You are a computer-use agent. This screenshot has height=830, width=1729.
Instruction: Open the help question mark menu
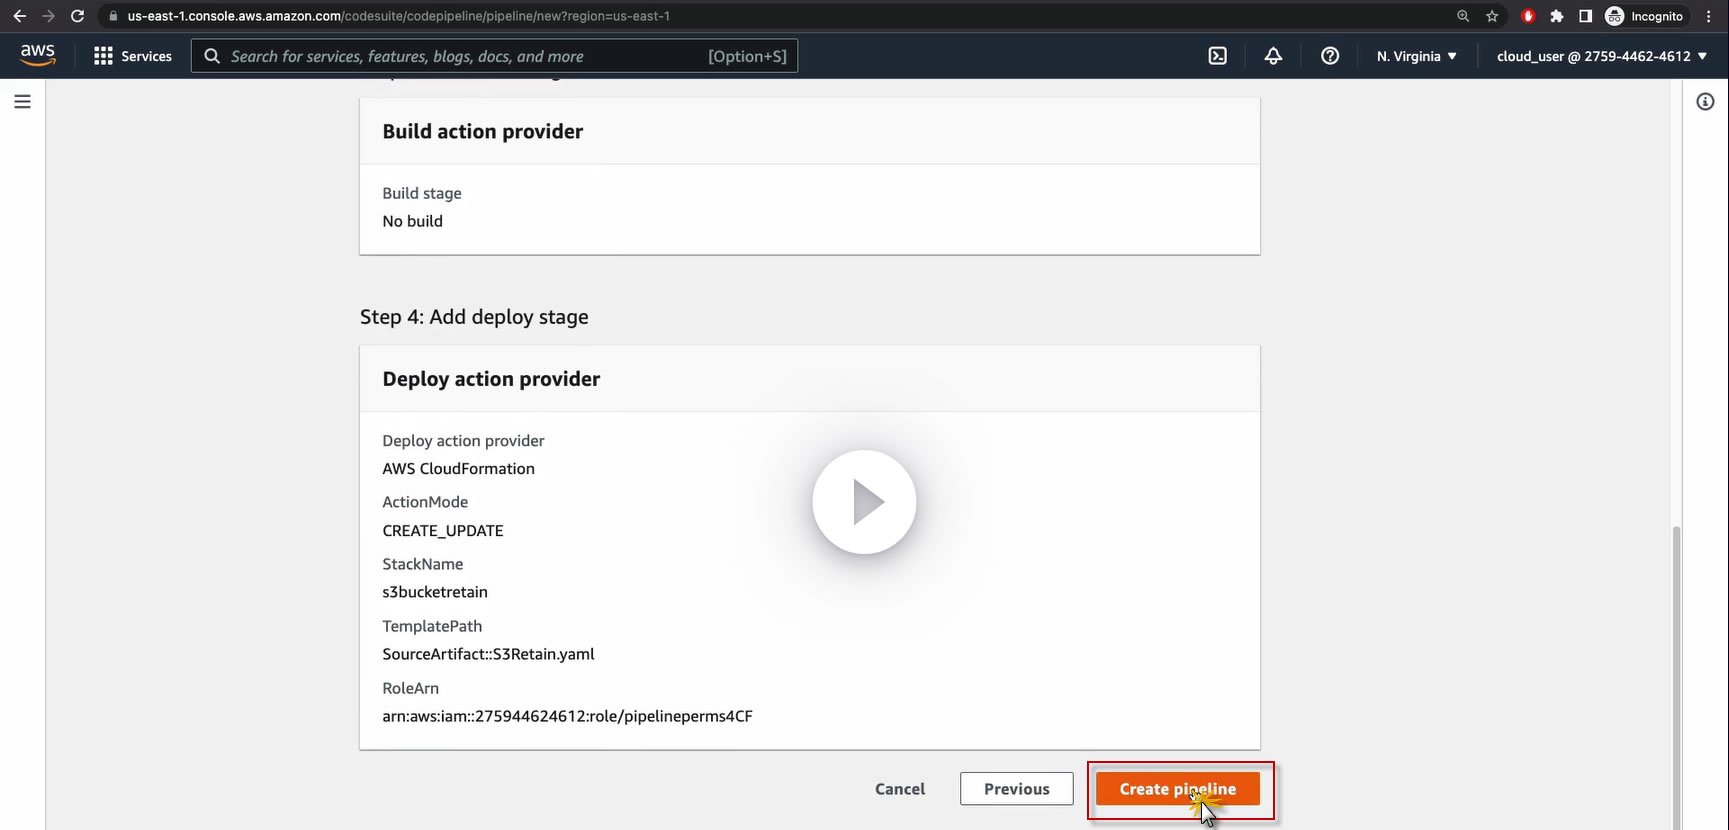pos(1330,56)
